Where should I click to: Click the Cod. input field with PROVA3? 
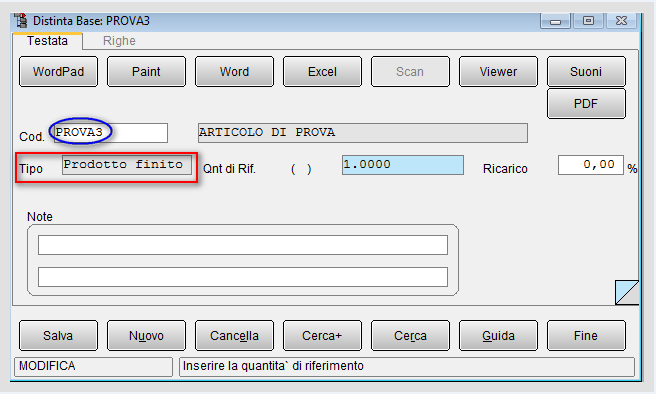(111, 133)
